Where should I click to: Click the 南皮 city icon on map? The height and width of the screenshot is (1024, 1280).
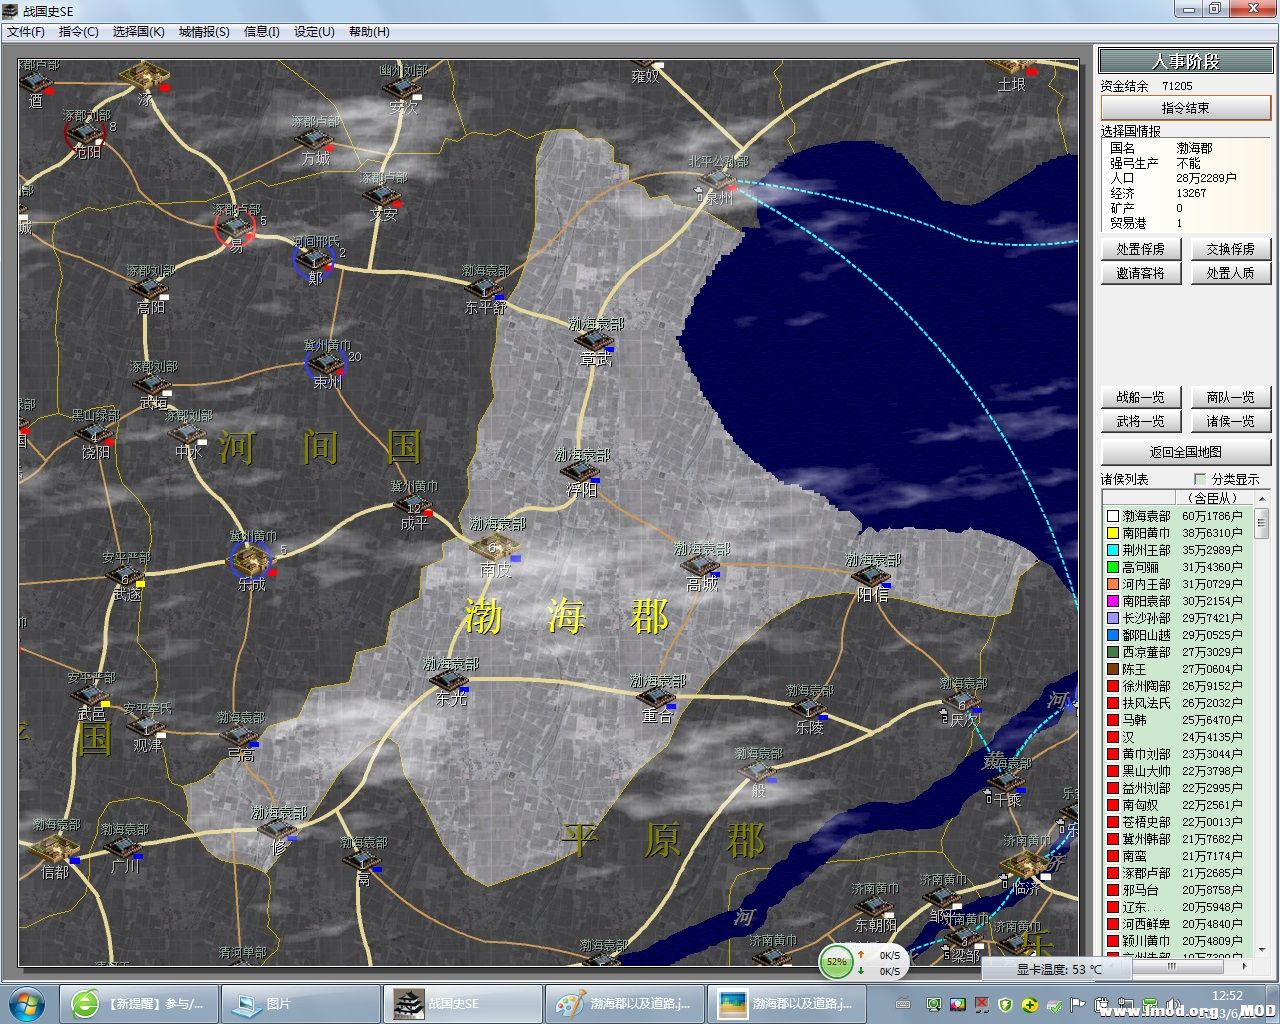[x=495, y=548]
